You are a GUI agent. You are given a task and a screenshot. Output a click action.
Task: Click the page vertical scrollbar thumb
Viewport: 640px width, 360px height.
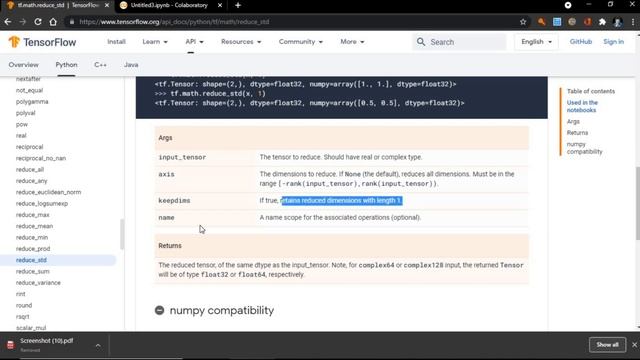pos(638,203)
